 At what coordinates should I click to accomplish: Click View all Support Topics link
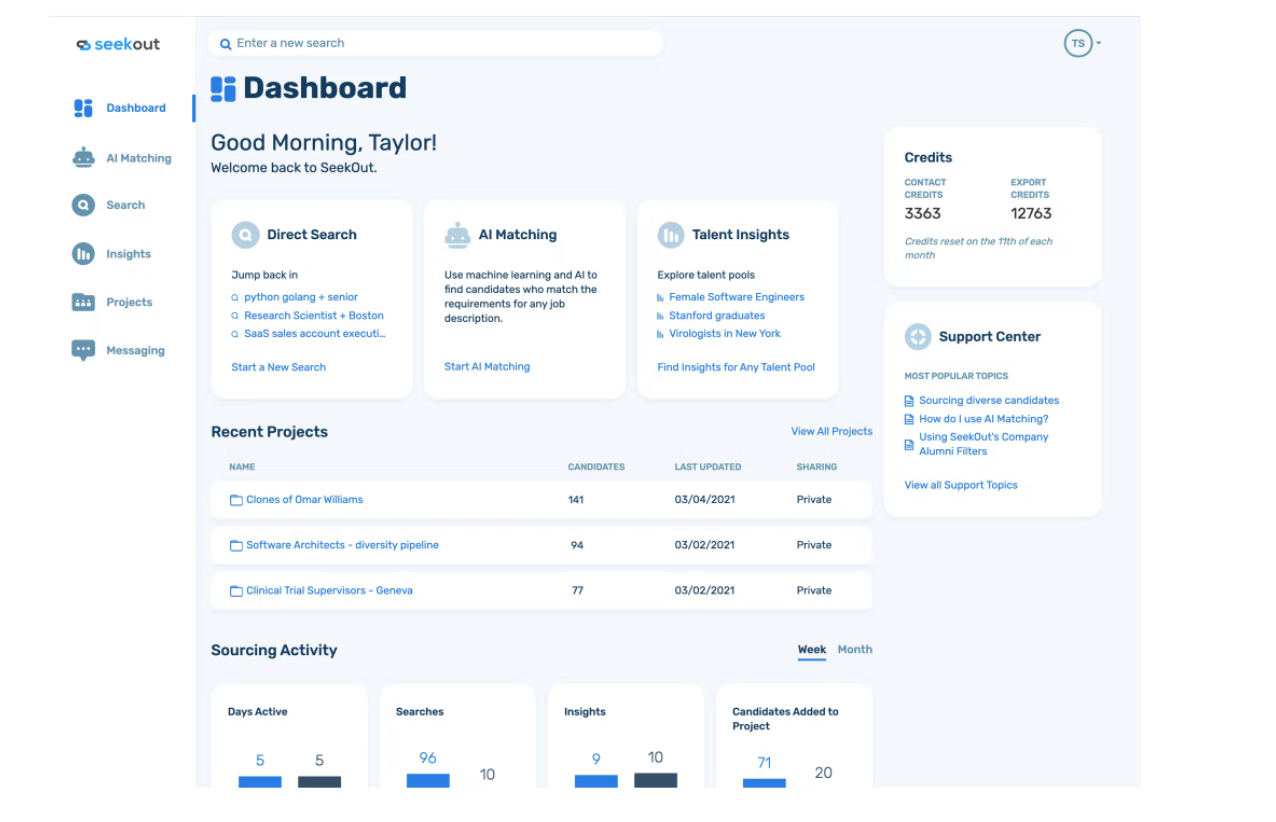961,485
